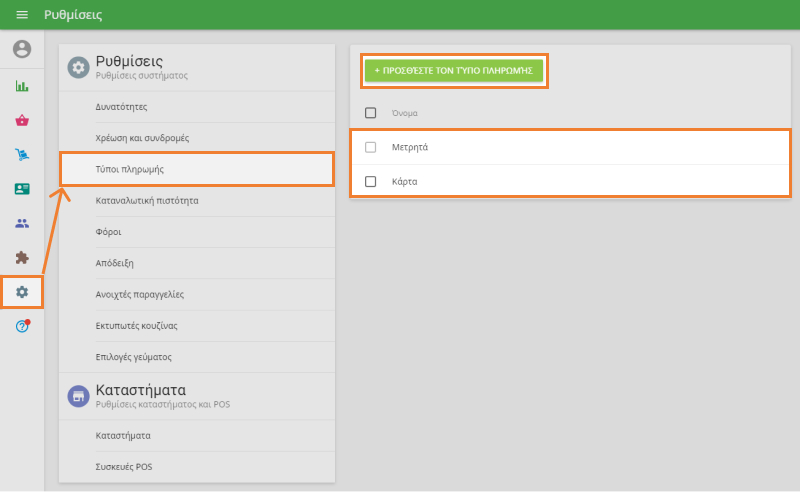Go to Φόροι settings section

click(x=109, y=232)
